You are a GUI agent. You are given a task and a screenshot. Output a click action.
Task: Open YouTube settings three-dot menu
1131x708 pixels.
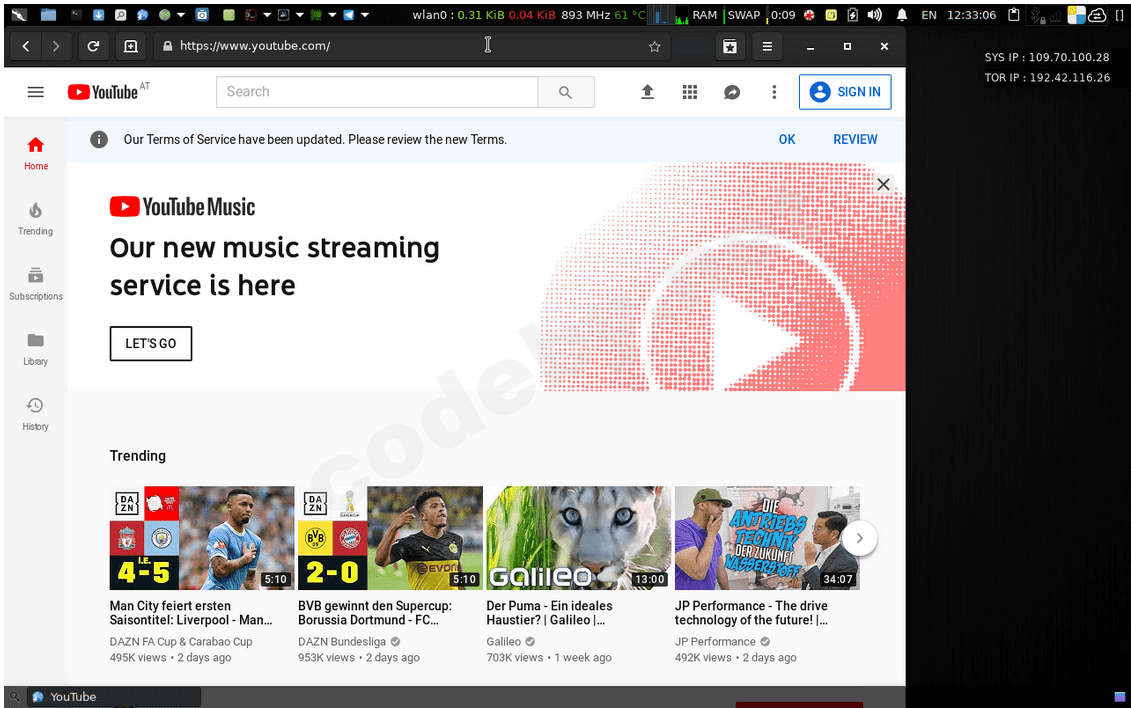tap(774, 92)
